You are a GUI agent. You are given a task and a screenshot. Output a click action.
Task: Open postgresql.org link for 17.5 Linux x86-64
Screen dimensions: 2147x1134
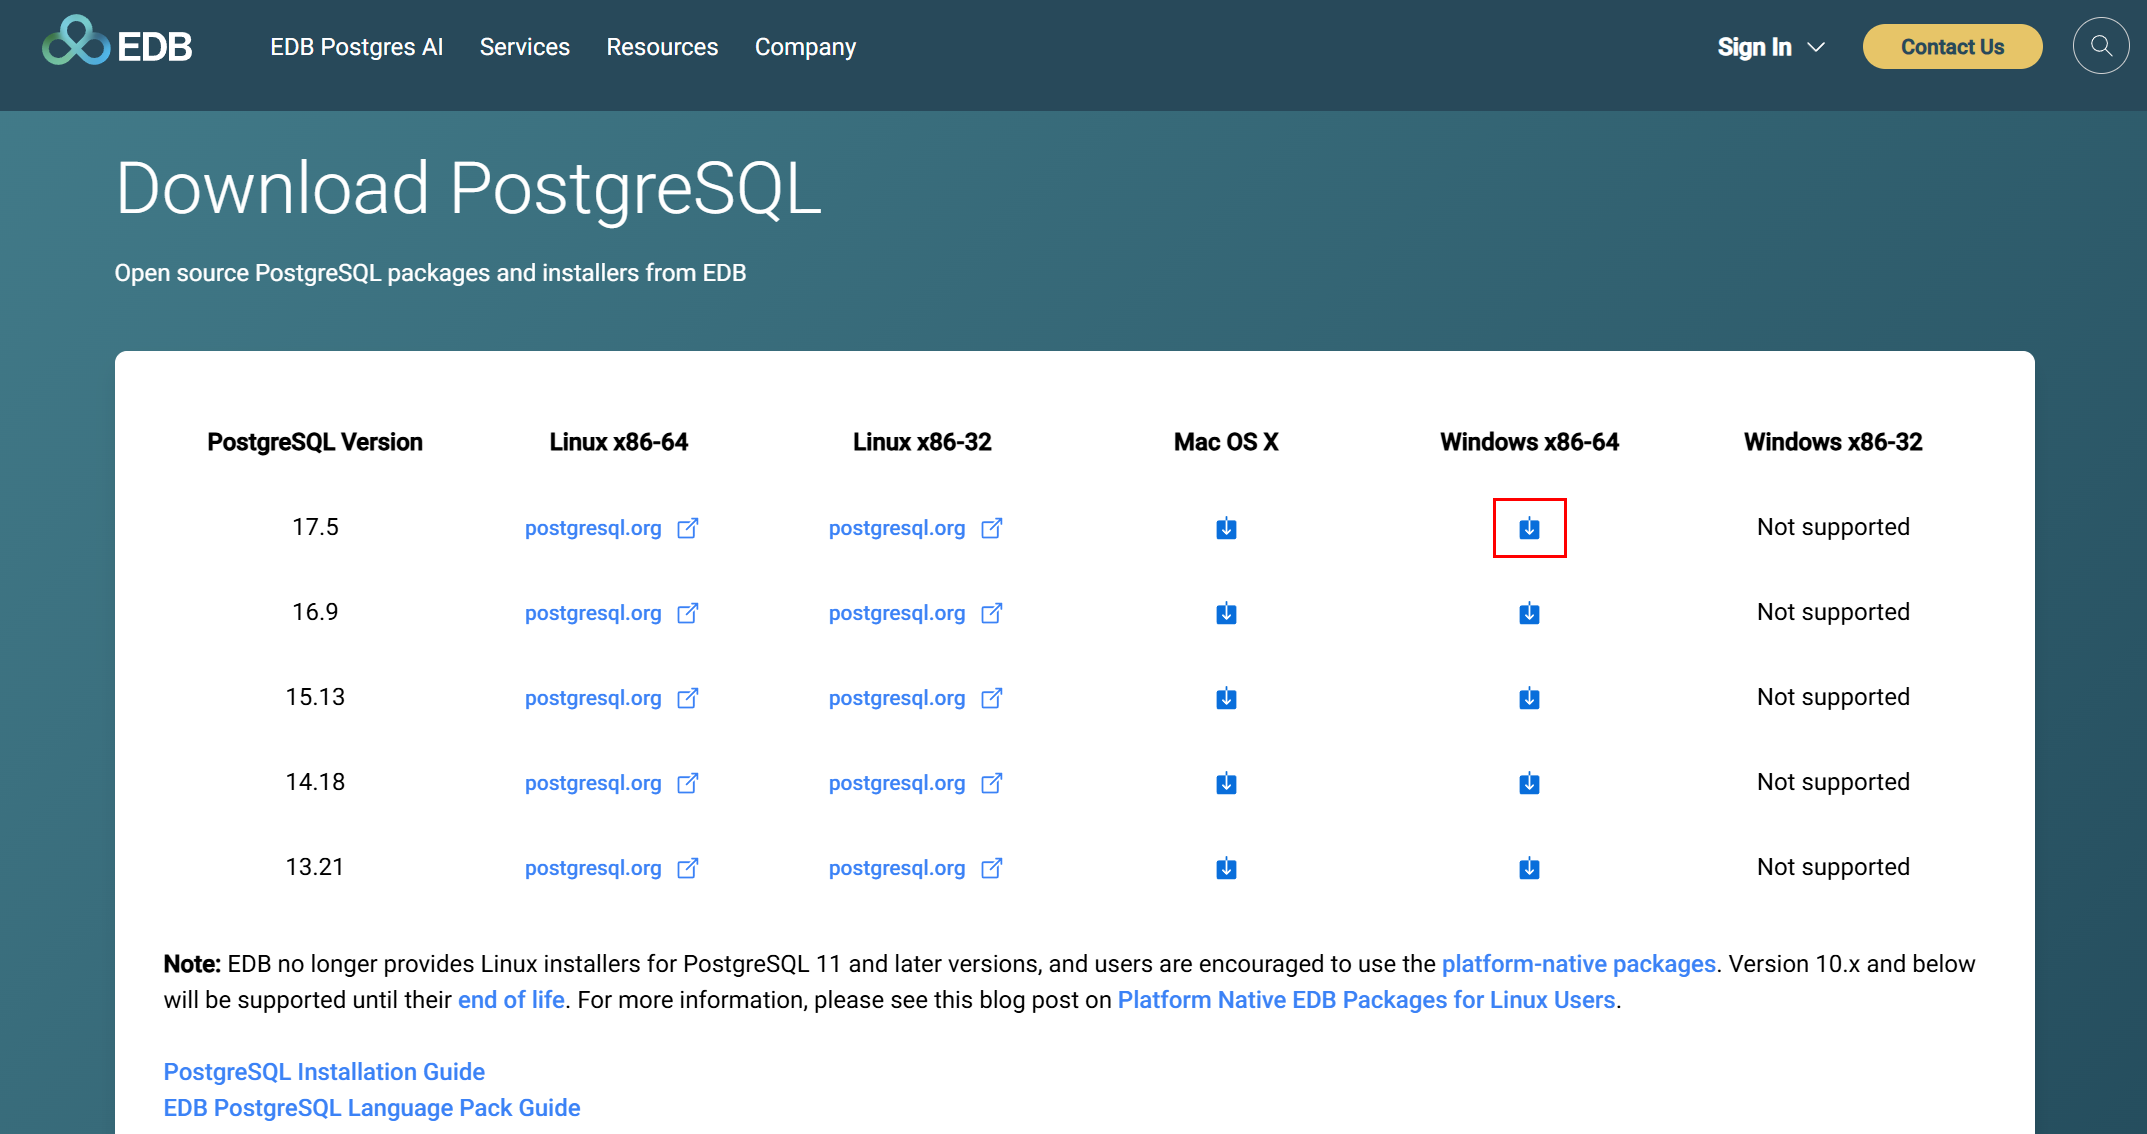(611, 528)
